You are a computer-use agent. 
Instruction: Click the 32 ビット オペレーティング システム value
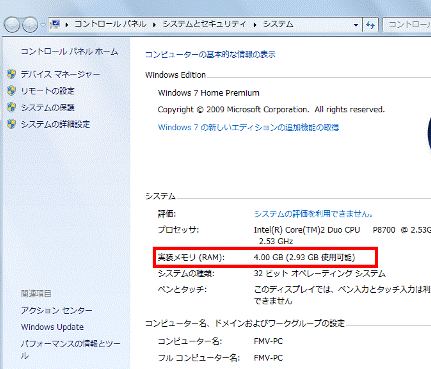coord(320,274)
